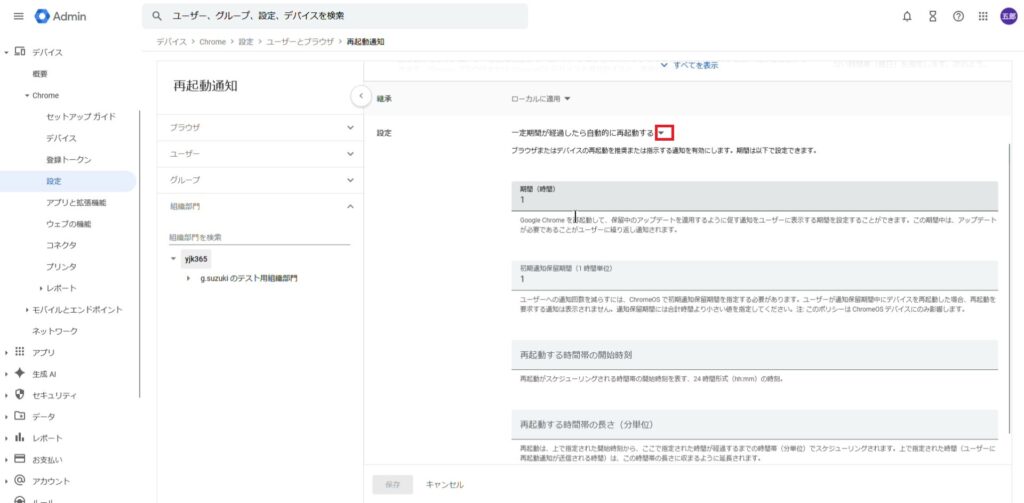Screen dimensions: 1024x503
Task: Click the 期間（時間） input field
Action: click(x=754, y=200)
